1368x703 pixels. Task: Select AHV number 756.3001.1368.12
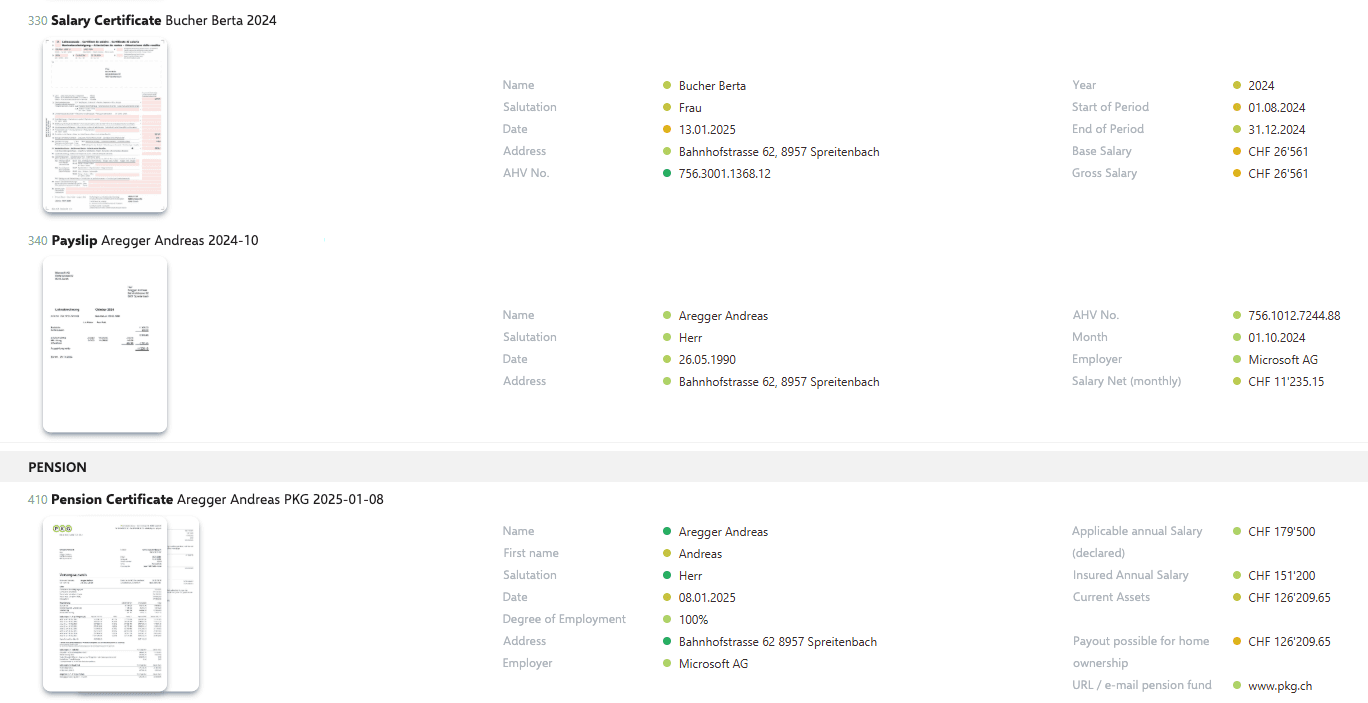point(725,173)
